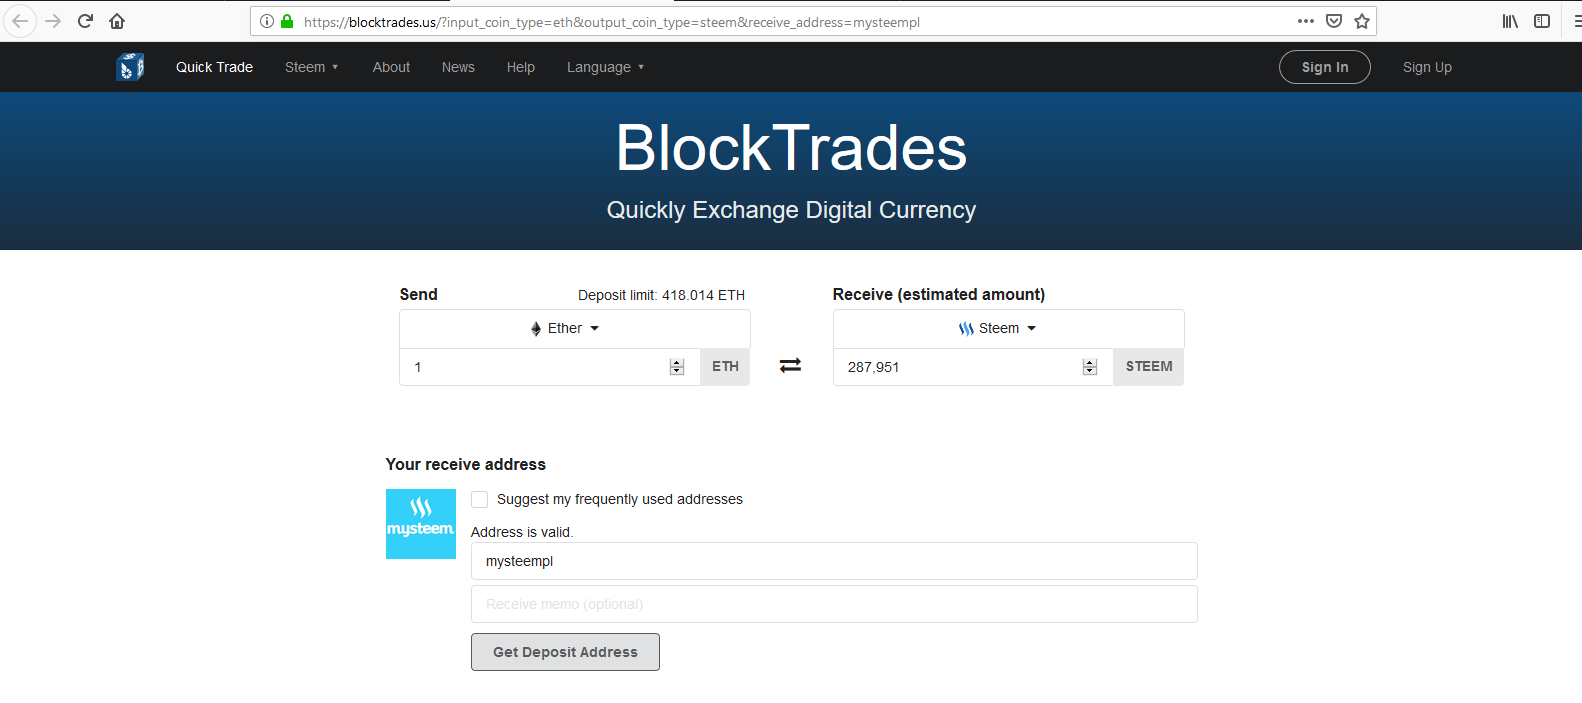Adjust the STEEM receive amount stepper
Screen dimensions: 1582x703
coord(1090,367)
